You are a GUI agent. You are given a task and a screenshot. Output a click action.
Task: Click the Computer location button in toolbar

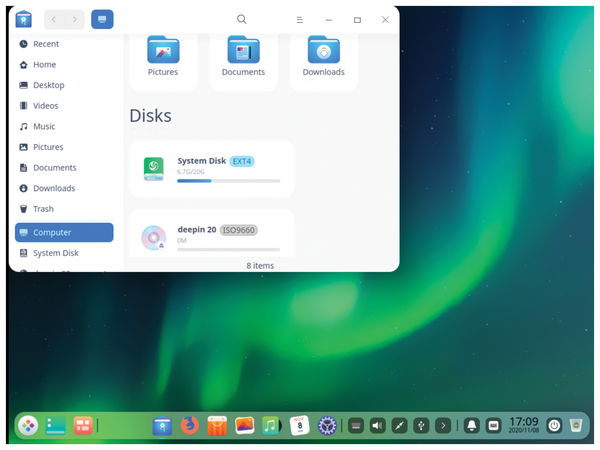[102, 19]
